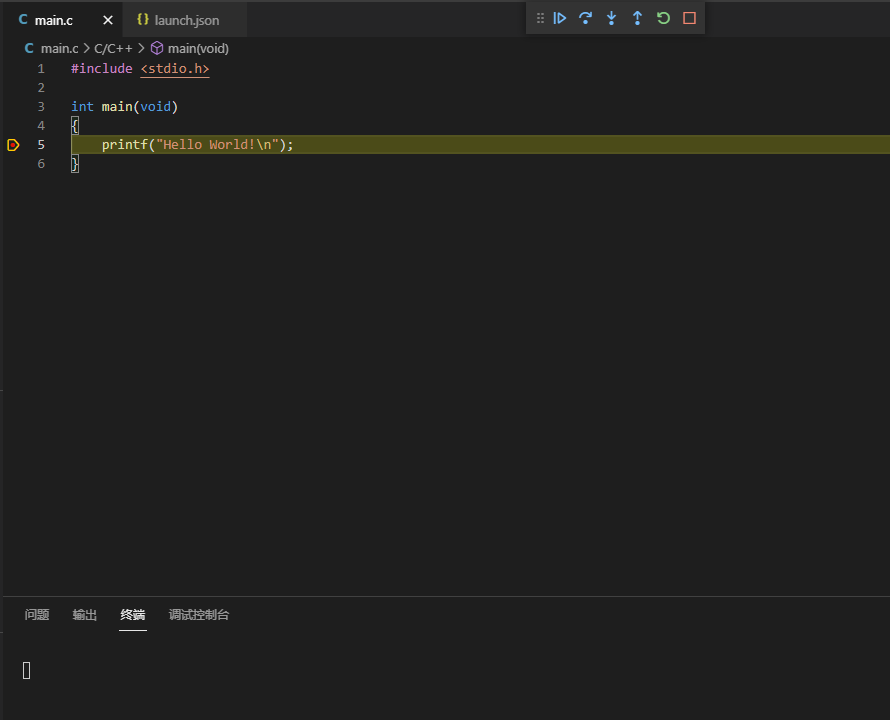
Task: Click the Step Into arrow icon
Action: point(611,18)
